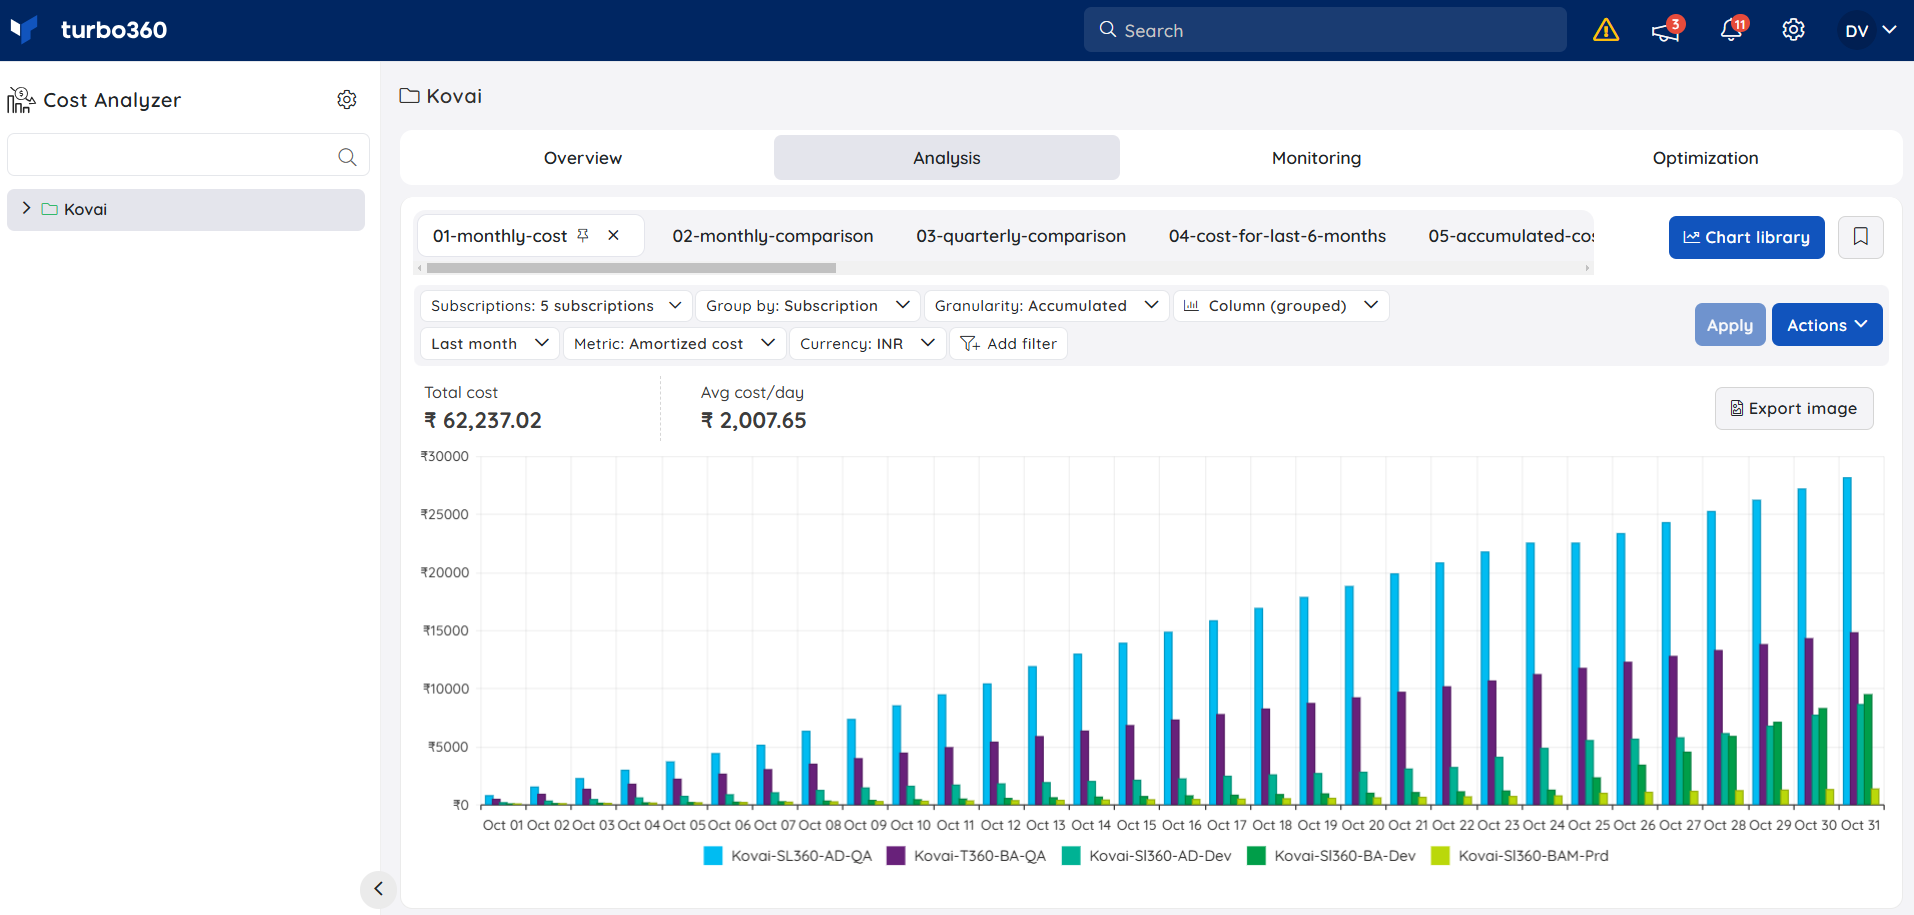Open the Actions menu button
The height and width of the screenshot is (915, 1914).
pos(1827,325)
